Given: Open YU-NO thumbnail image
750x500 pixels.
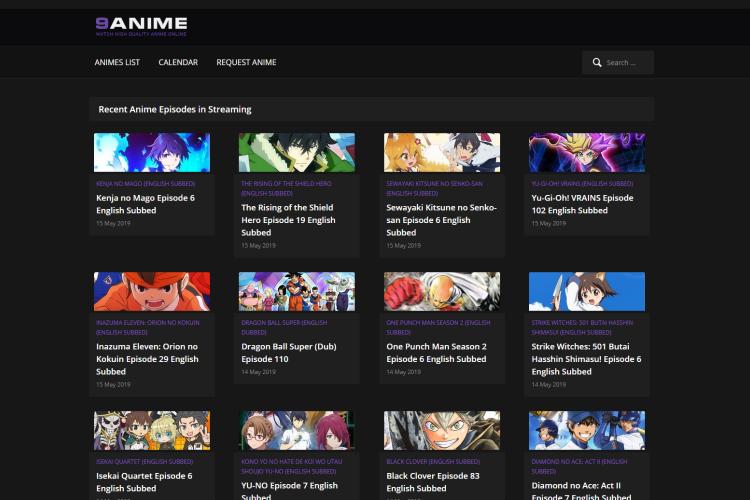Looking at the screenshot, I should point(297,431).
